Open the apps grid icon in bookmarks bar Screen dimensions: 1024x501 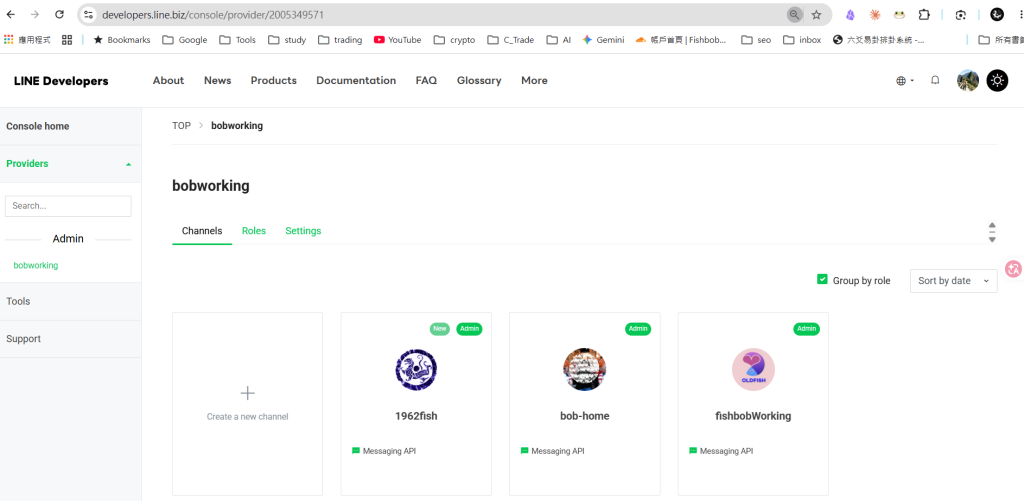coord(67,40)
